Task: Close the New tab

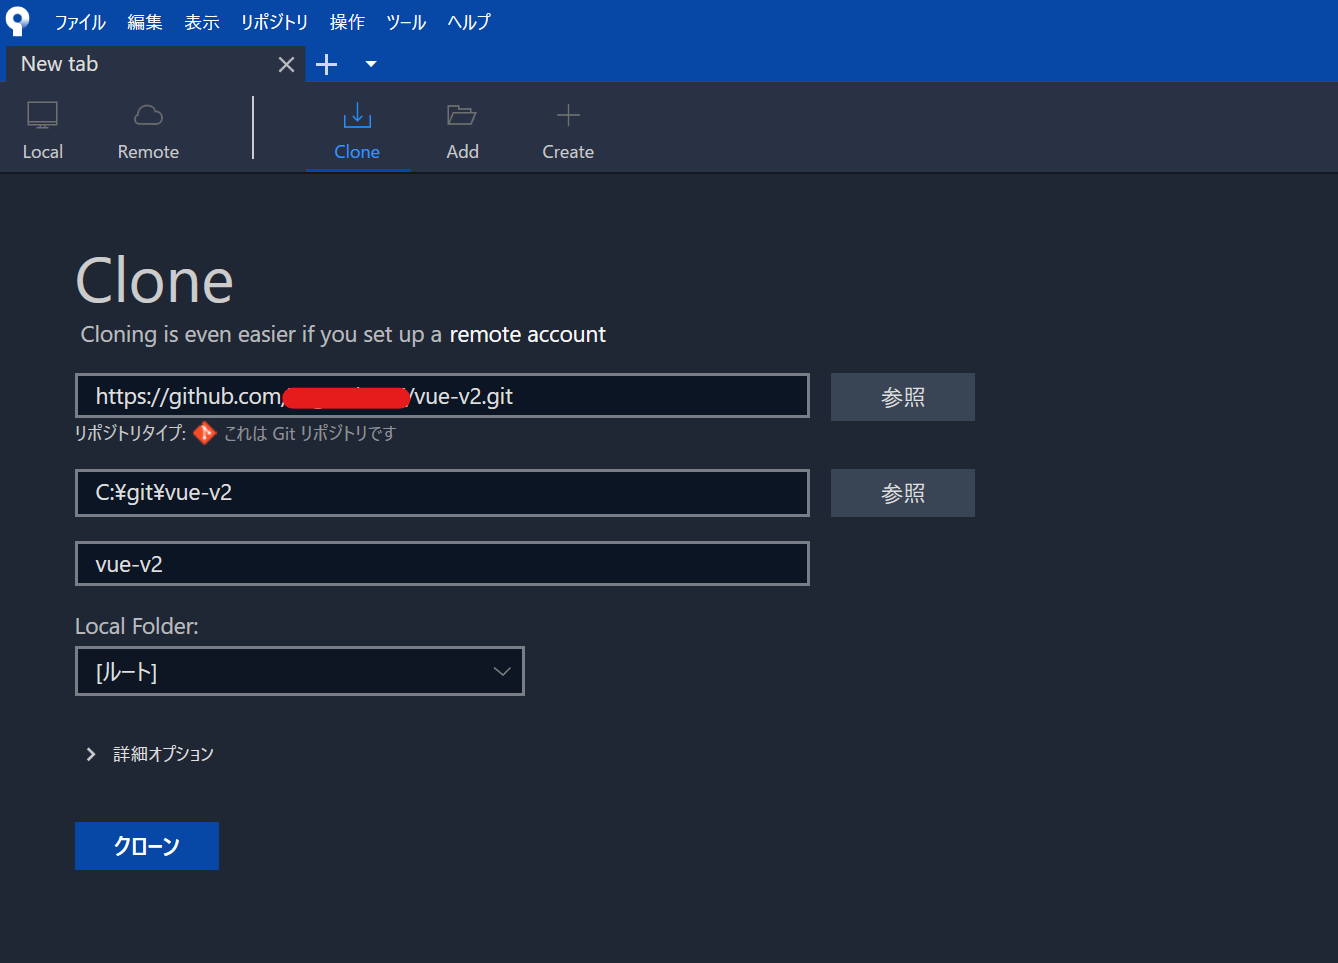Action: (286, 65)
